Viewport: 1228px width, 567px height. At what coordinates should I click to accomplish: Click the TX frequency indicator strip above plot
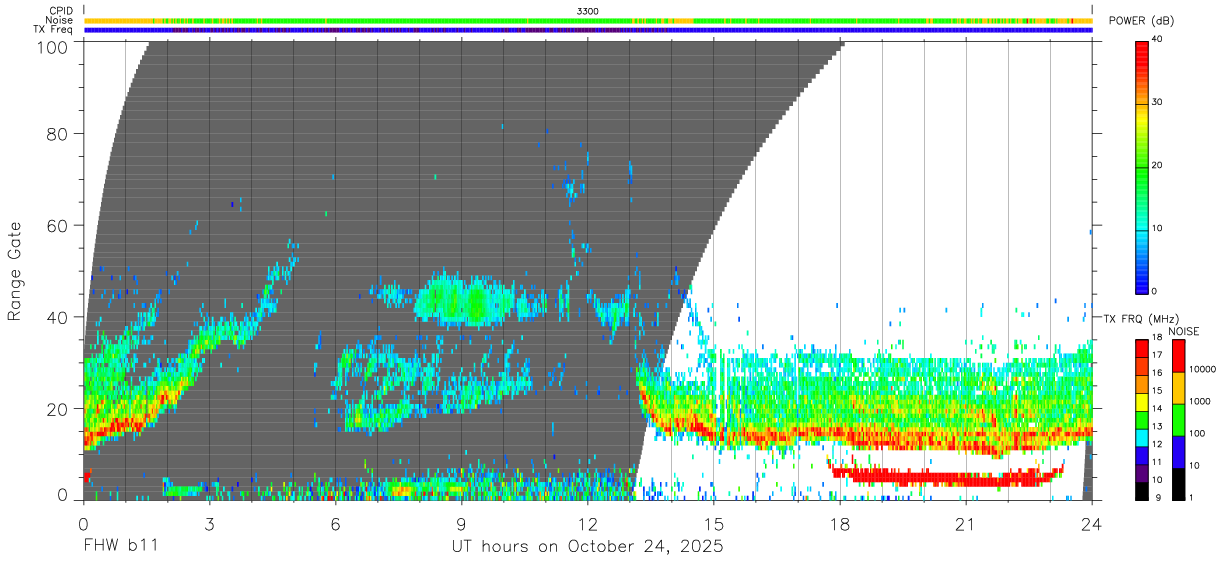(x=588, y=30)
